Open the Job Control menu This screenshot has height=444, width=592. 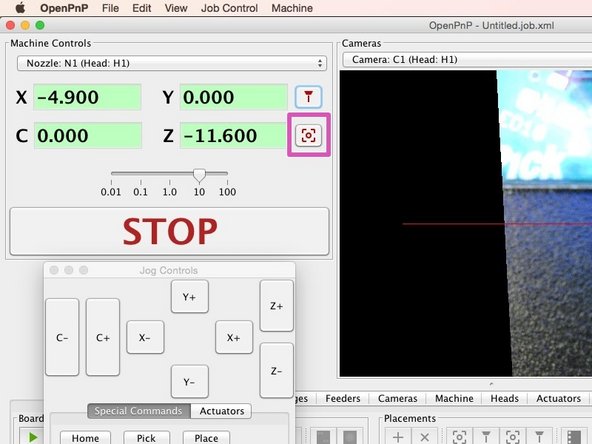[229, 8]
